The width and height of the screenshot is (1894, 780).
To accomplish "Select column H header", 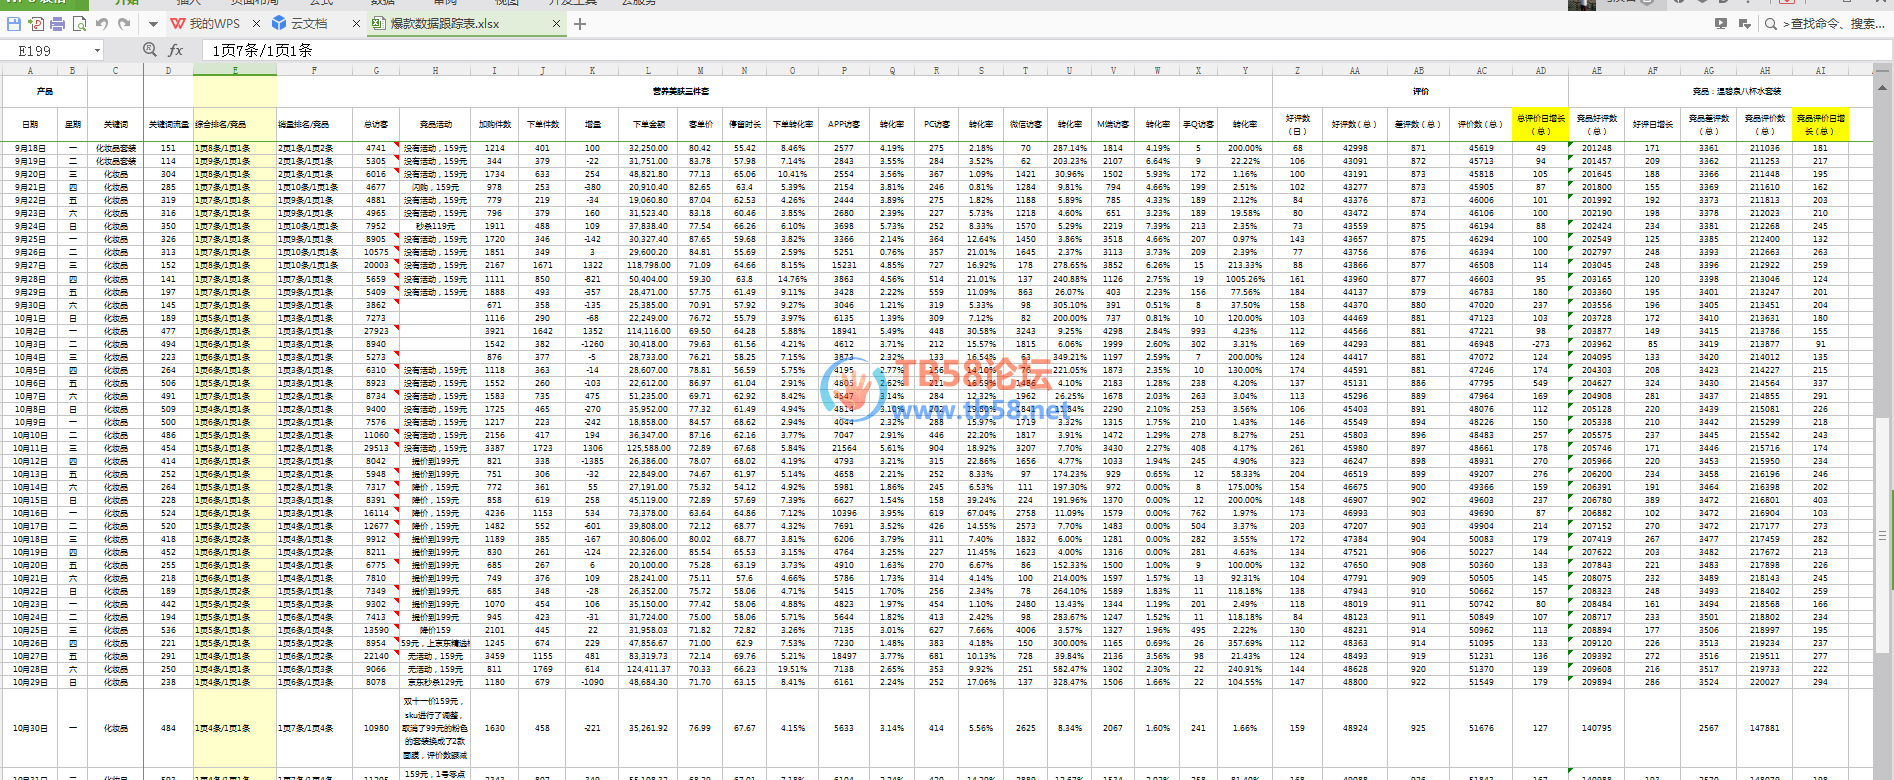I will pyautogui.click(x=435, y=70).
